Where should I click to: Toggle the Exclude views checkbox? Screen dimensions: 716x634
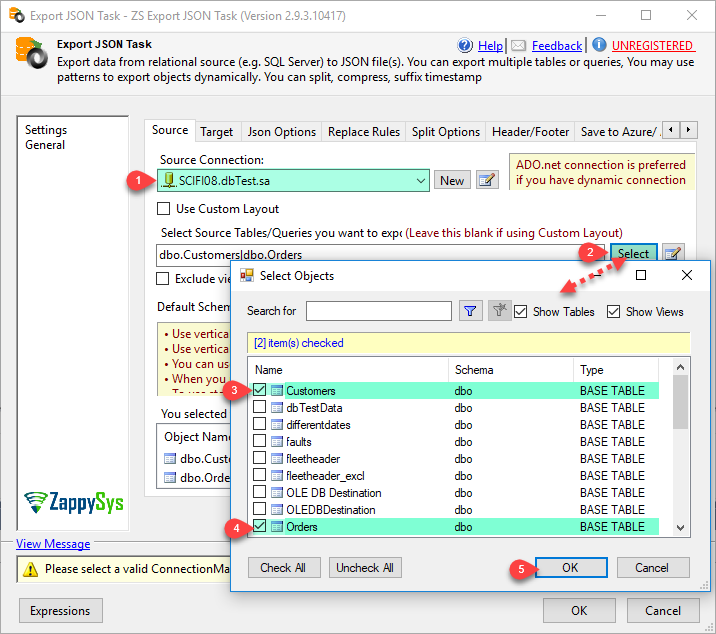(163, 279)
